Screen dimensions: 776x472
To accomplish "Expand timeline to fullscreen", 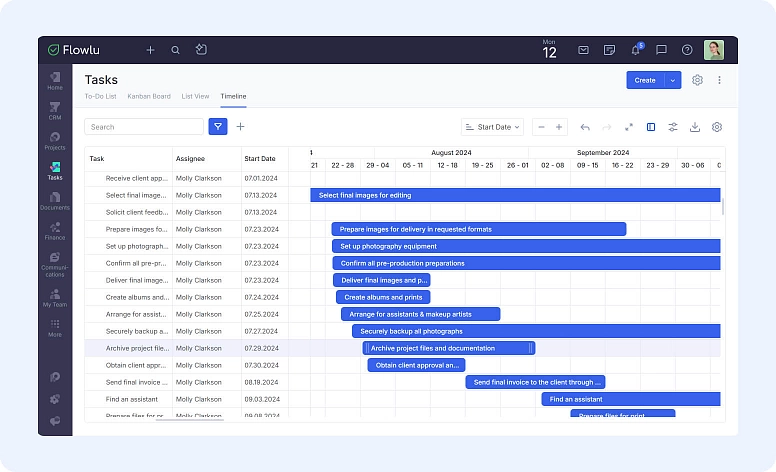I will click(629, 127).
